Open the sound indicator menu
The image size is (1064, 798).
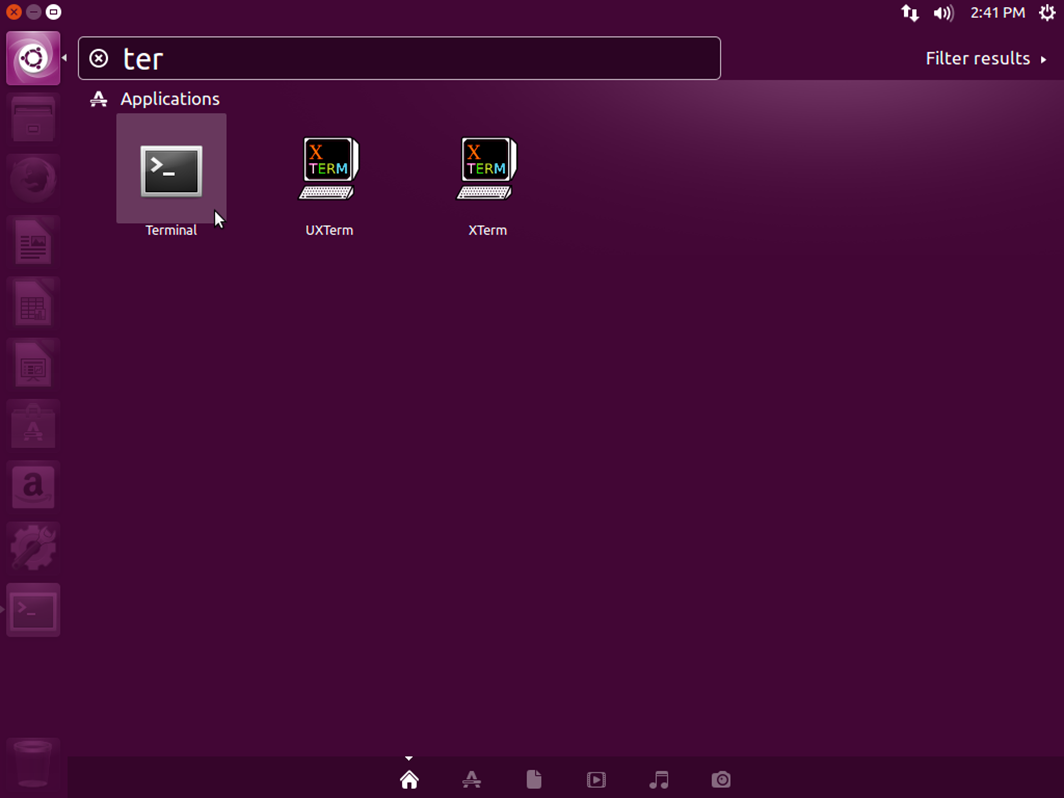click(943, 13)
